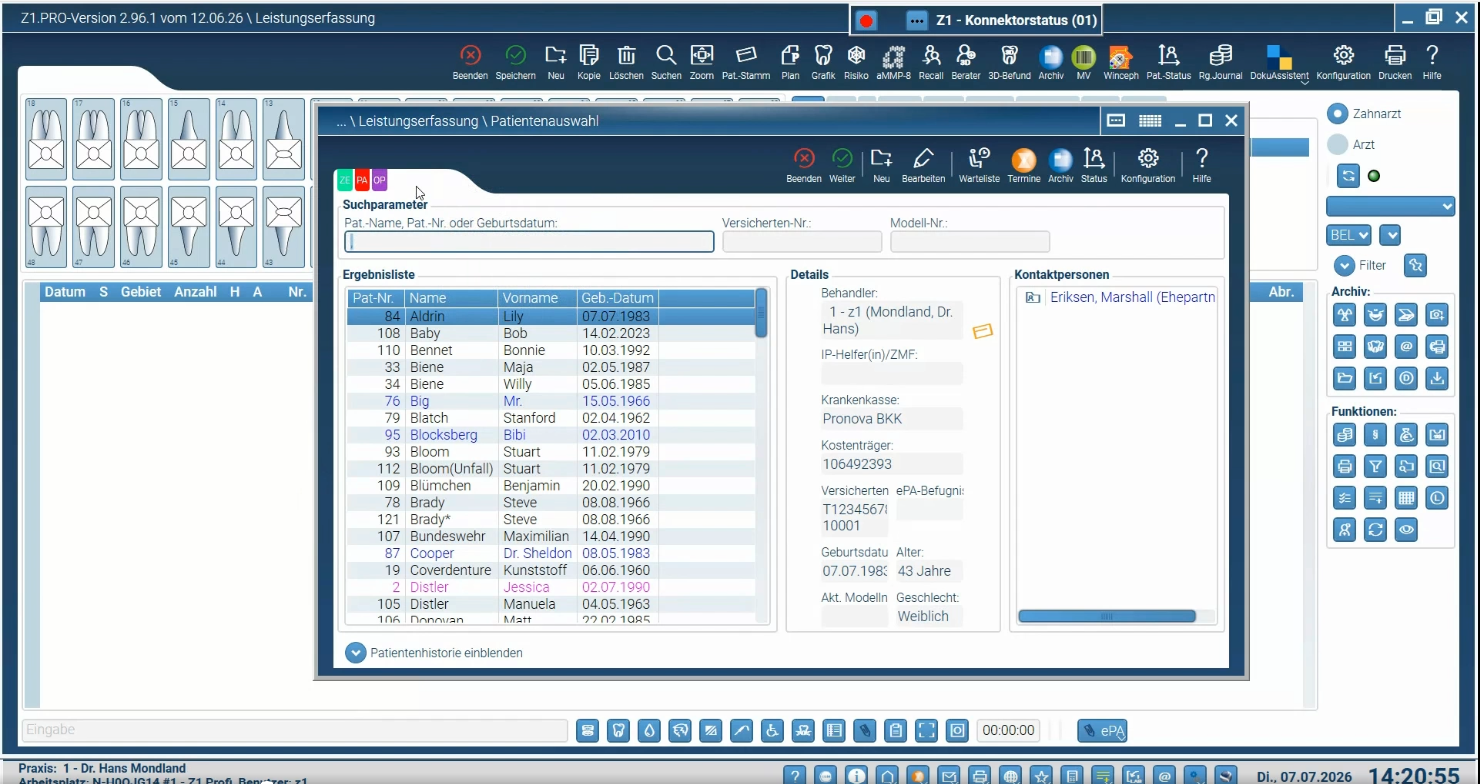
Task: Expand Patientenhistorie einblenden
Action: (x=434, y=653)
